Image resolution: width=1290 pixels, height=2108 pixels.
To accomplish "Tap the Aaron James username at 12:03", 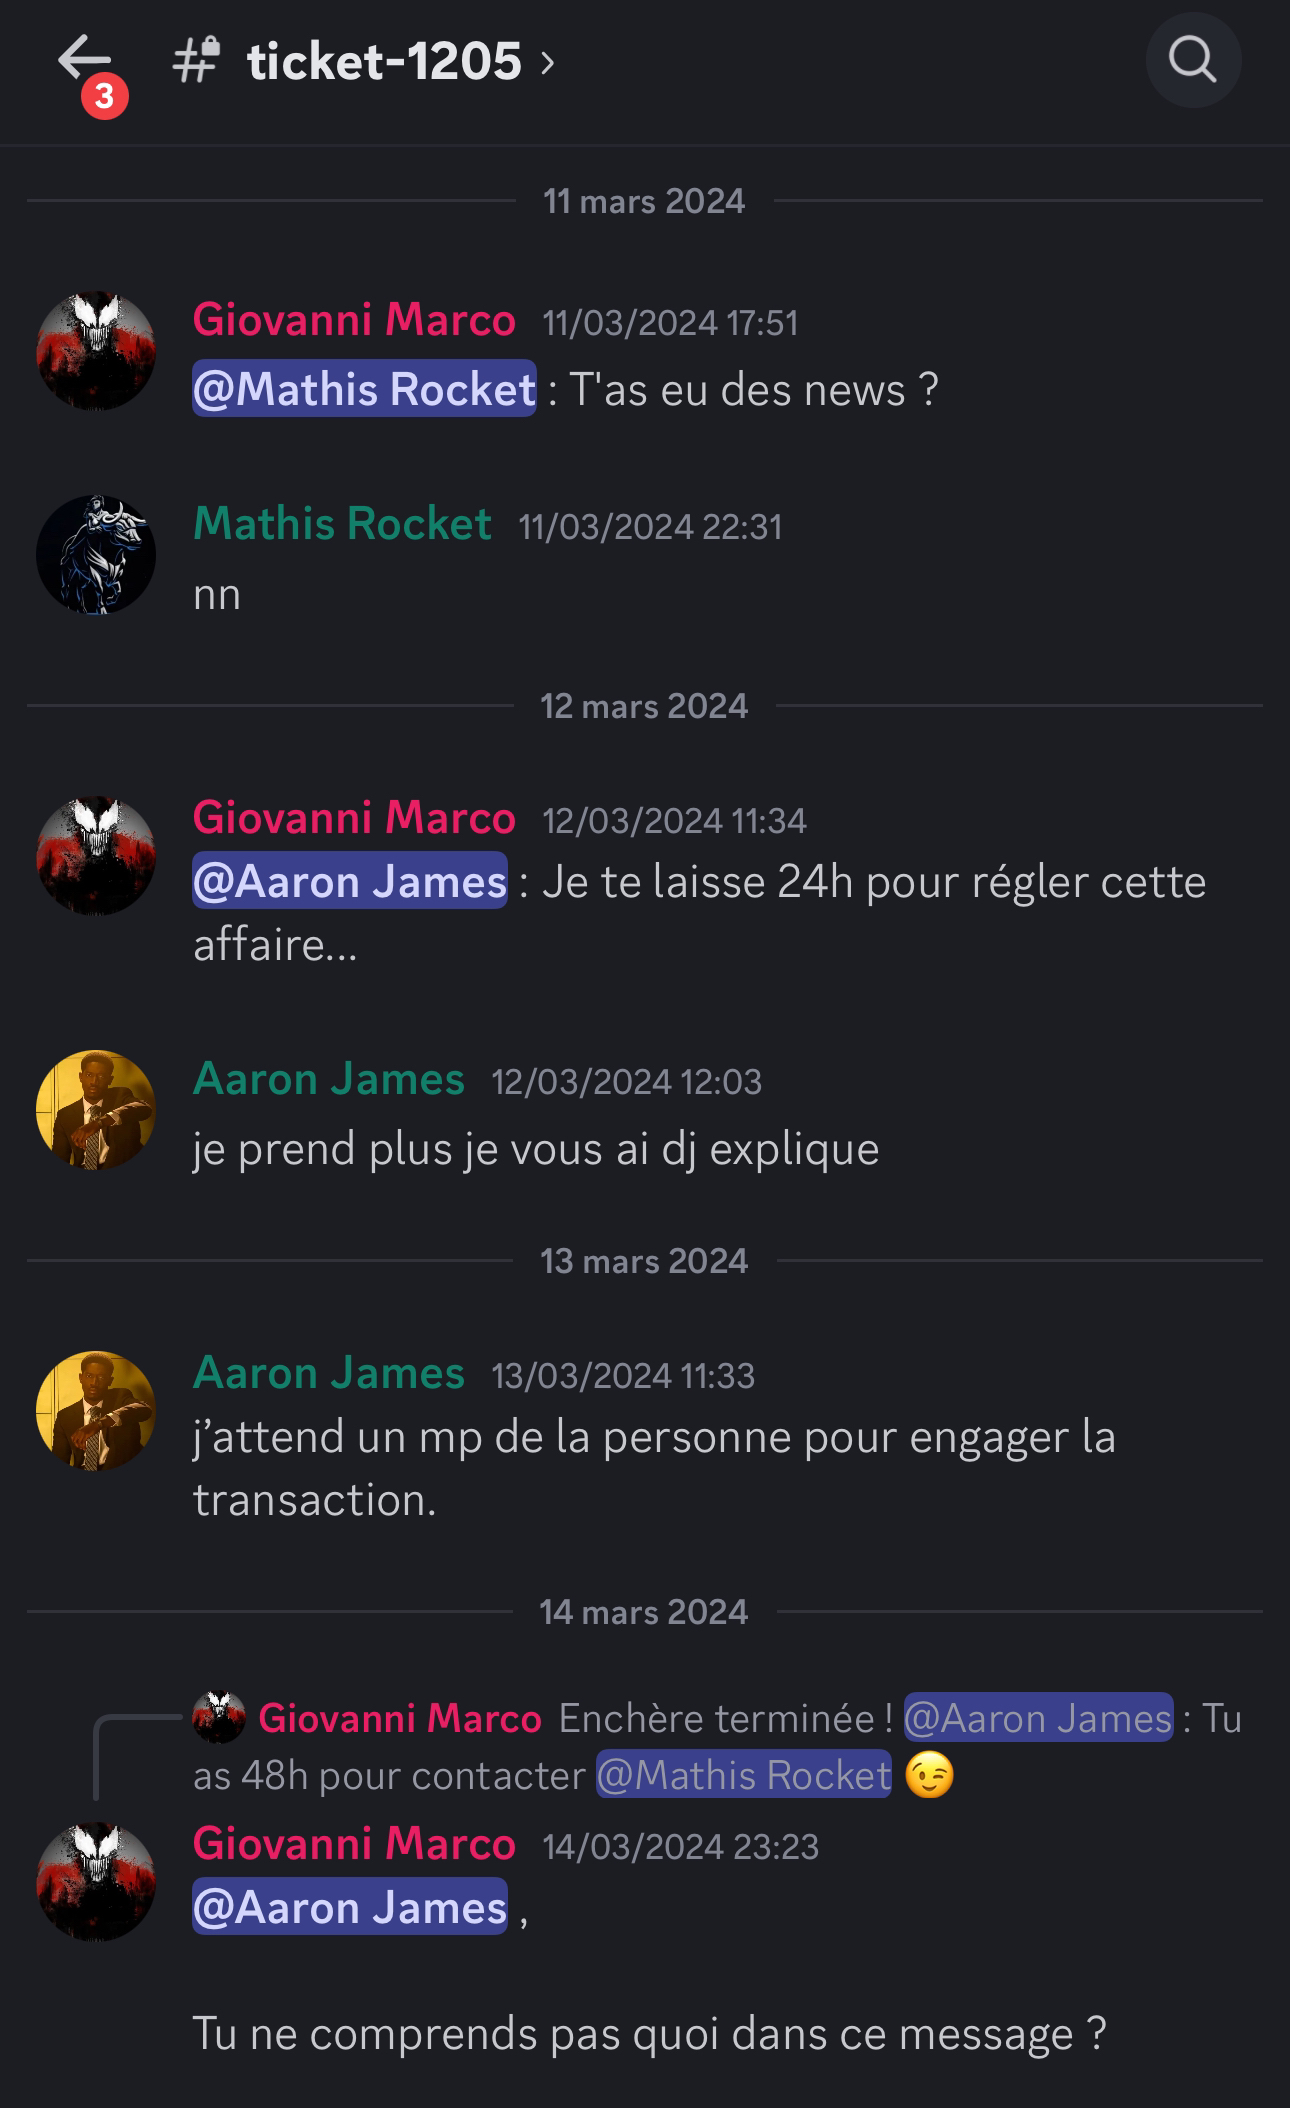I will click(329, 1079).
